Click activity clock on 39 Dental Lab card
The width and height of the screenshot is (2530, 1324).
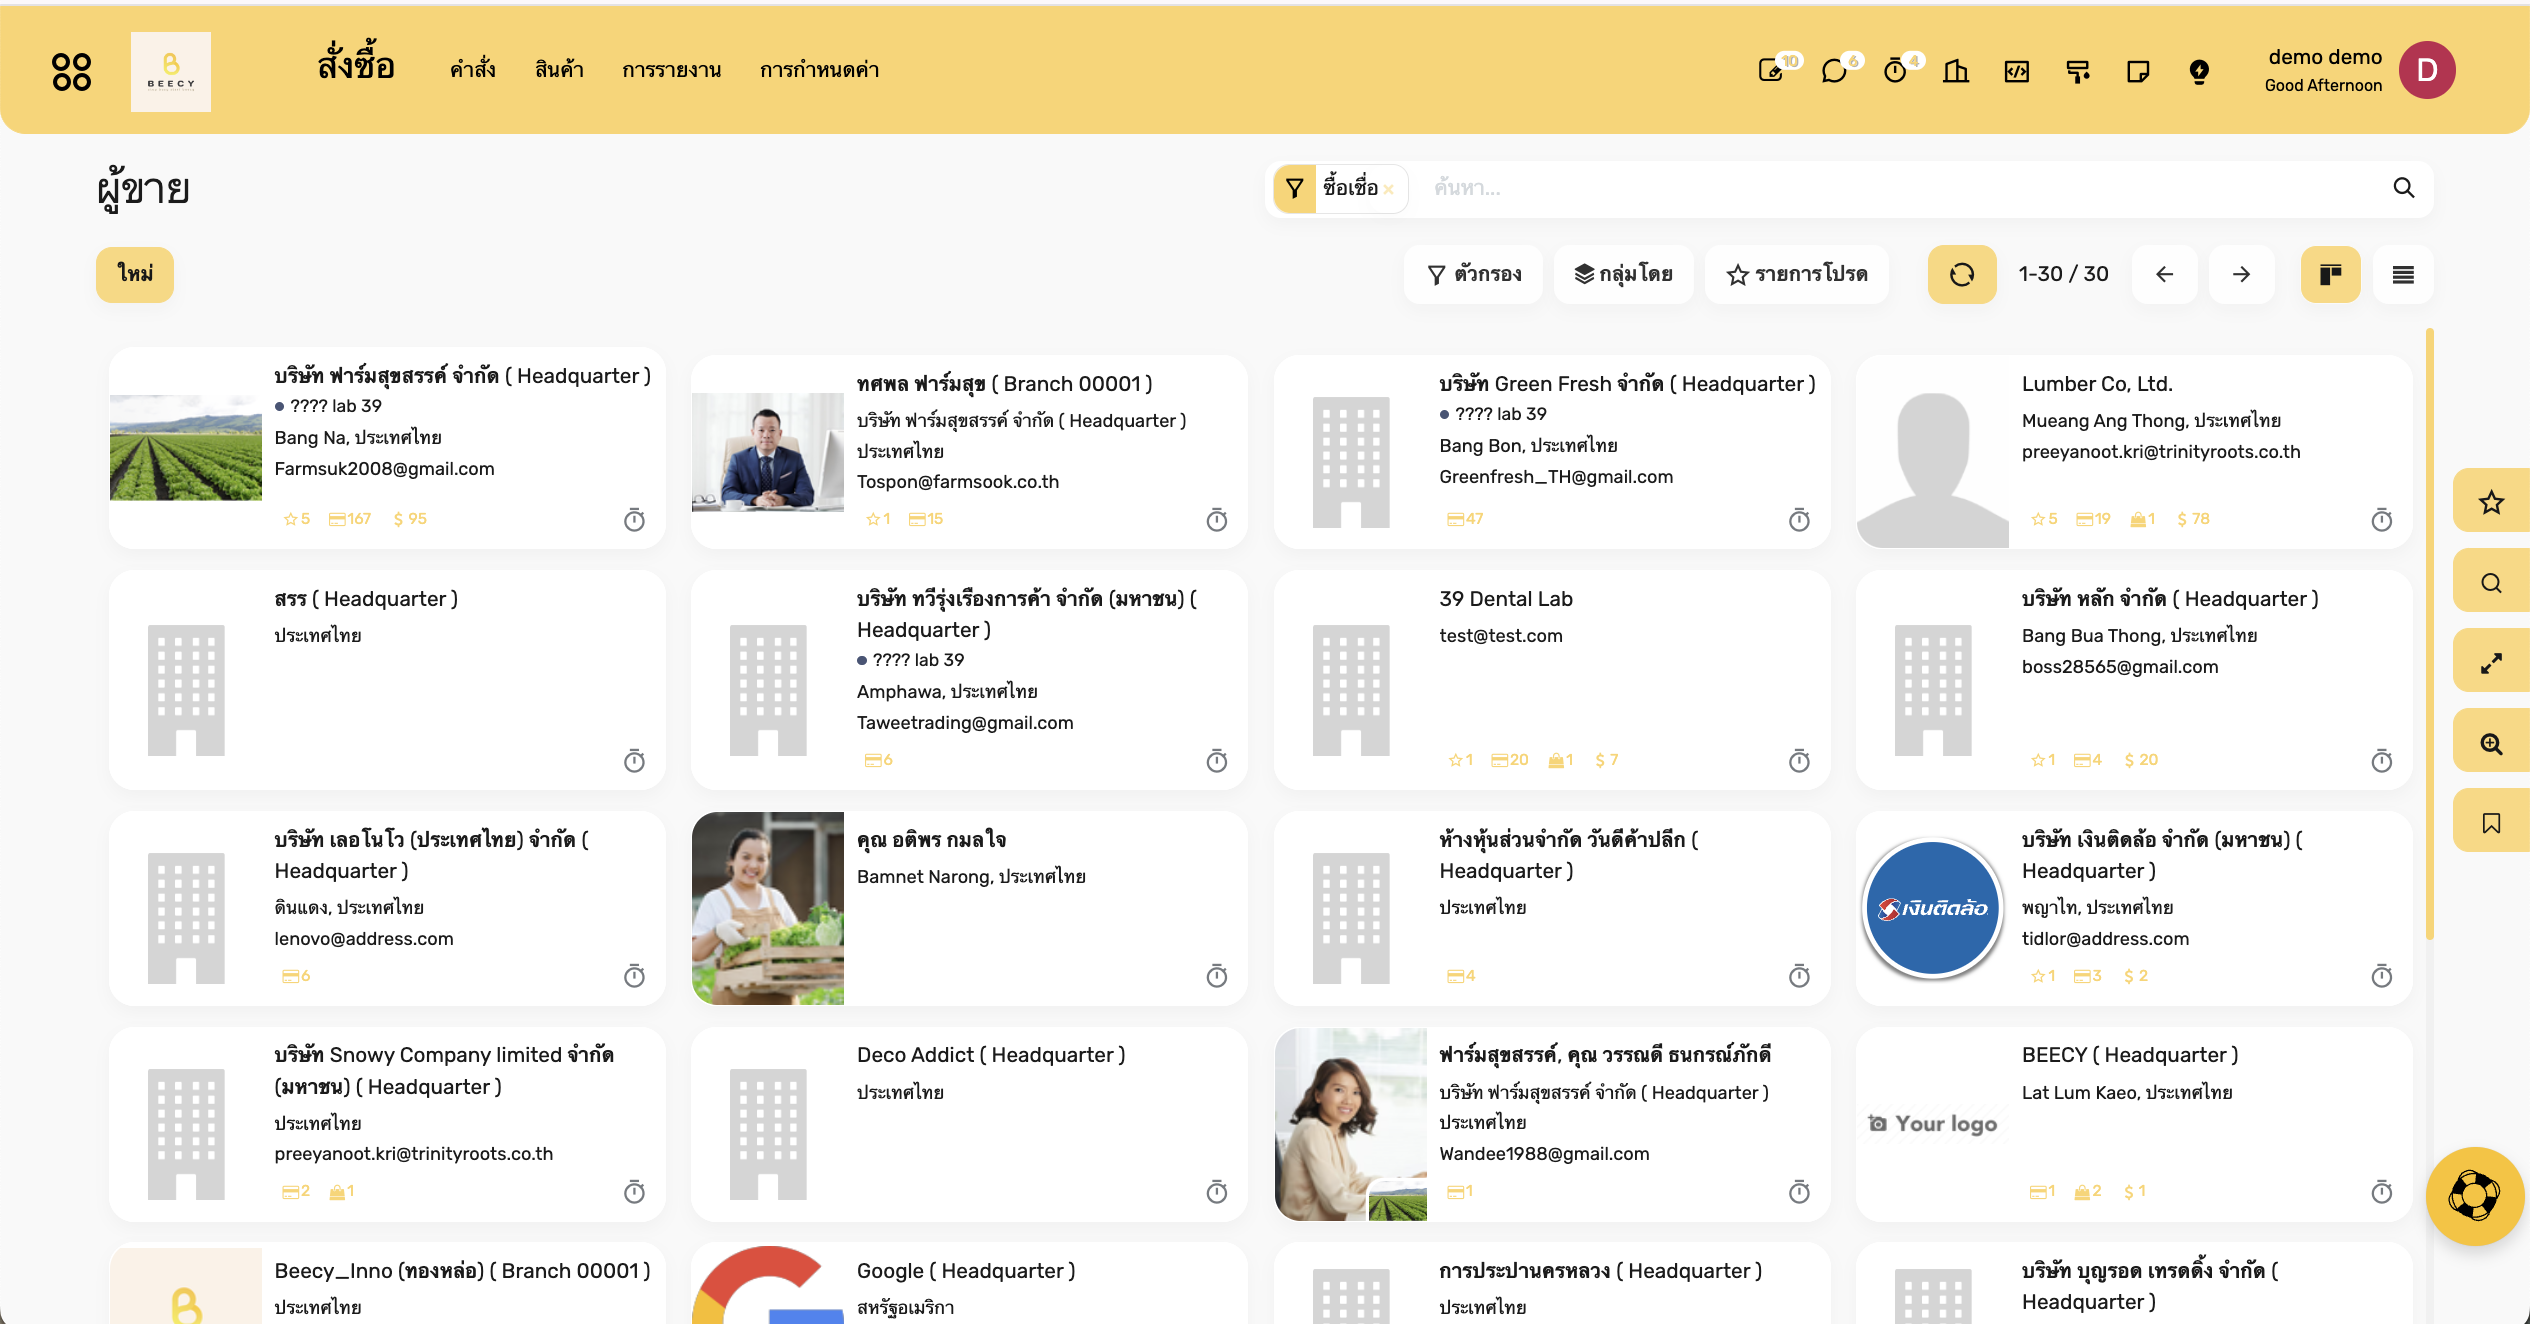tap(1799, 762)
